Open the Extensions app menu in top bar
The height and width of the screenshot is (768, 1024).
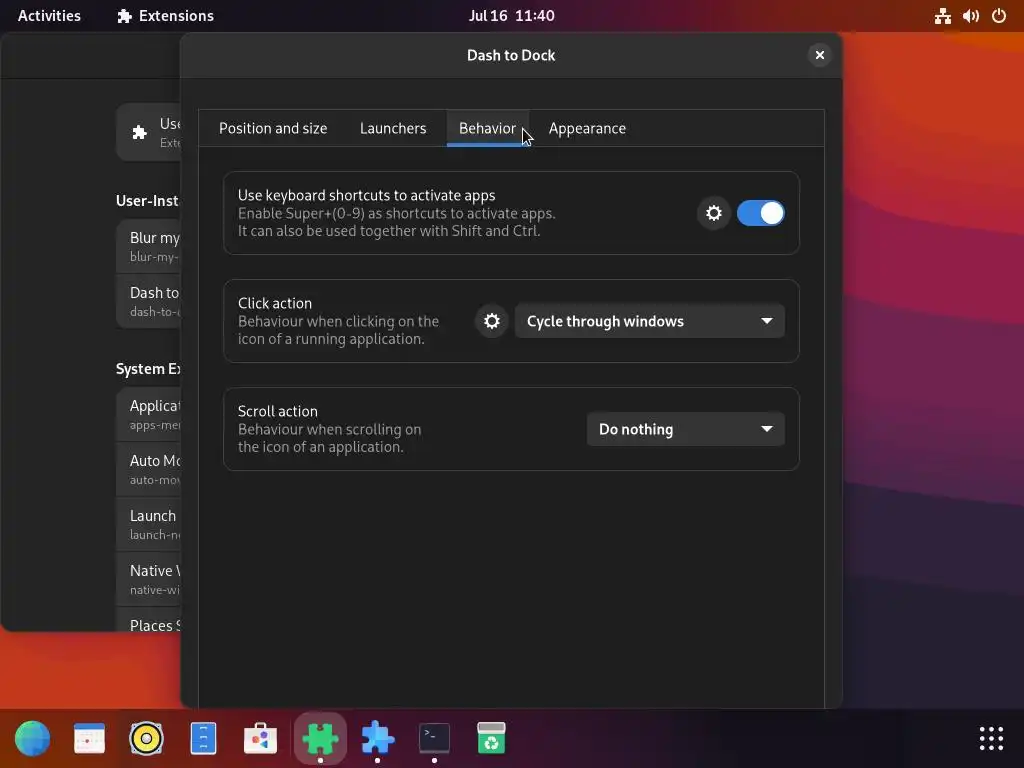[x=165, y=16]
